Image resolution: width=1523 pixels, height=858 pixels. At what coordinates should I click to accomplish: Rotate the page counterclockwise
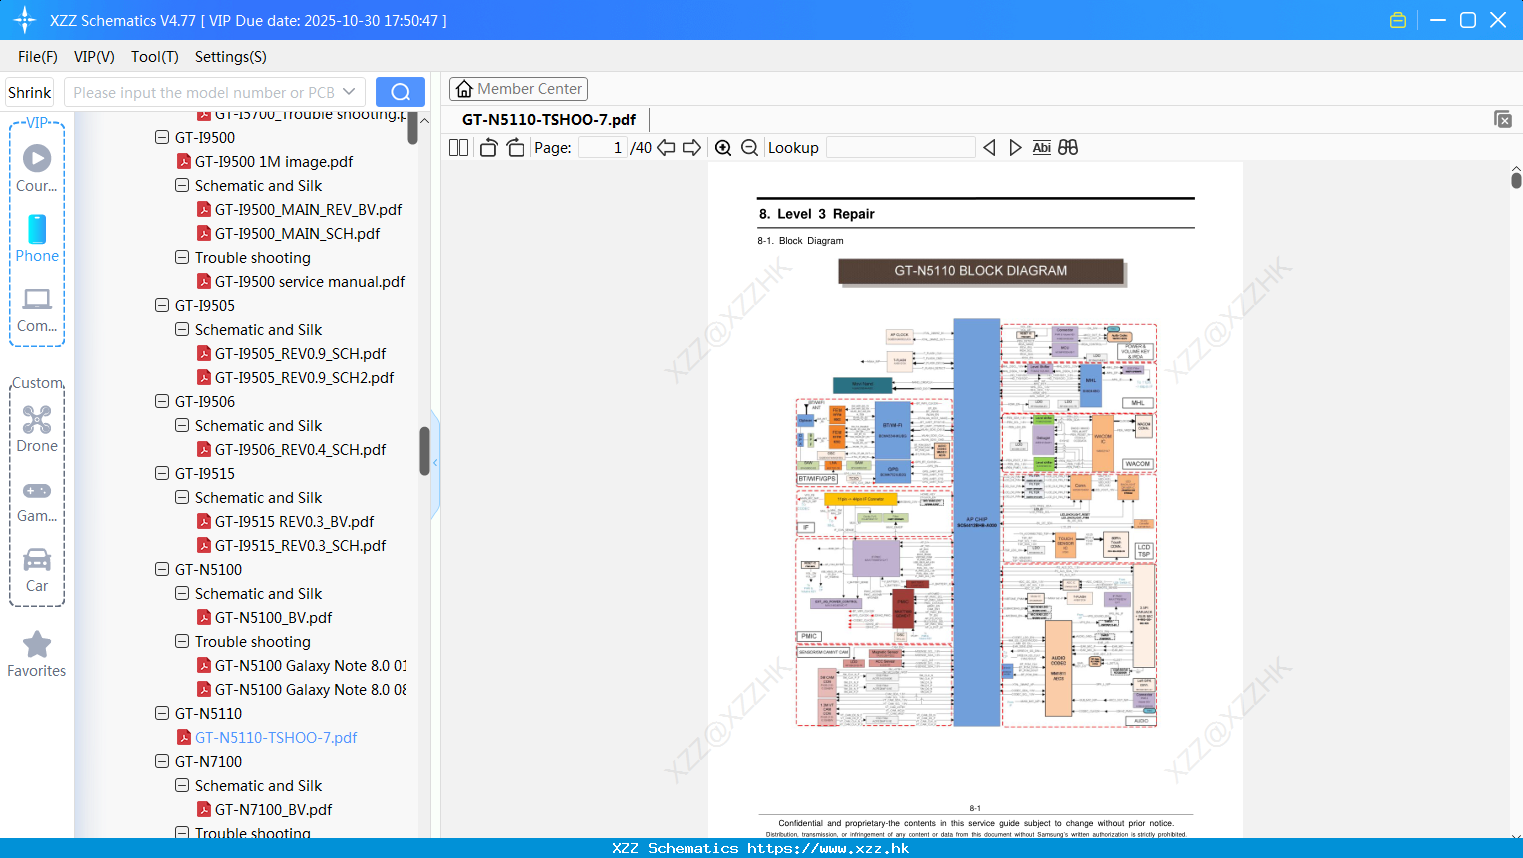pos(488,148)
